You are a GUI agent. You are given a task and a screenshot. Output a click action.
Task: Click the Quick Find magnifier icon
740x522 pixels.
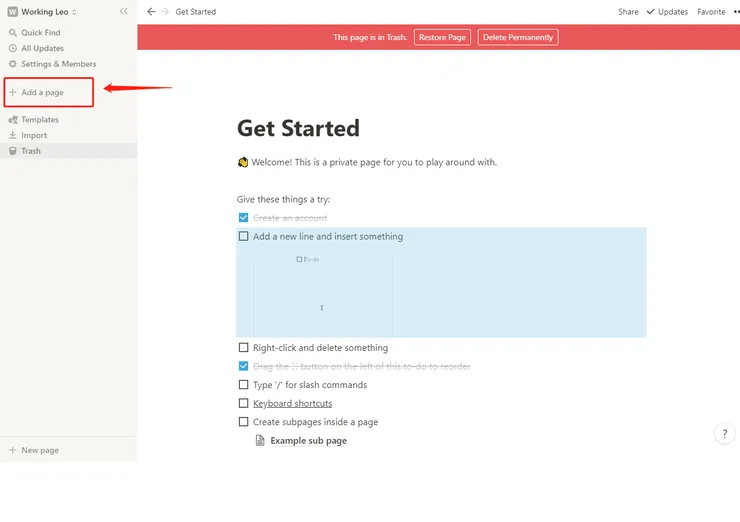[13, 33]
